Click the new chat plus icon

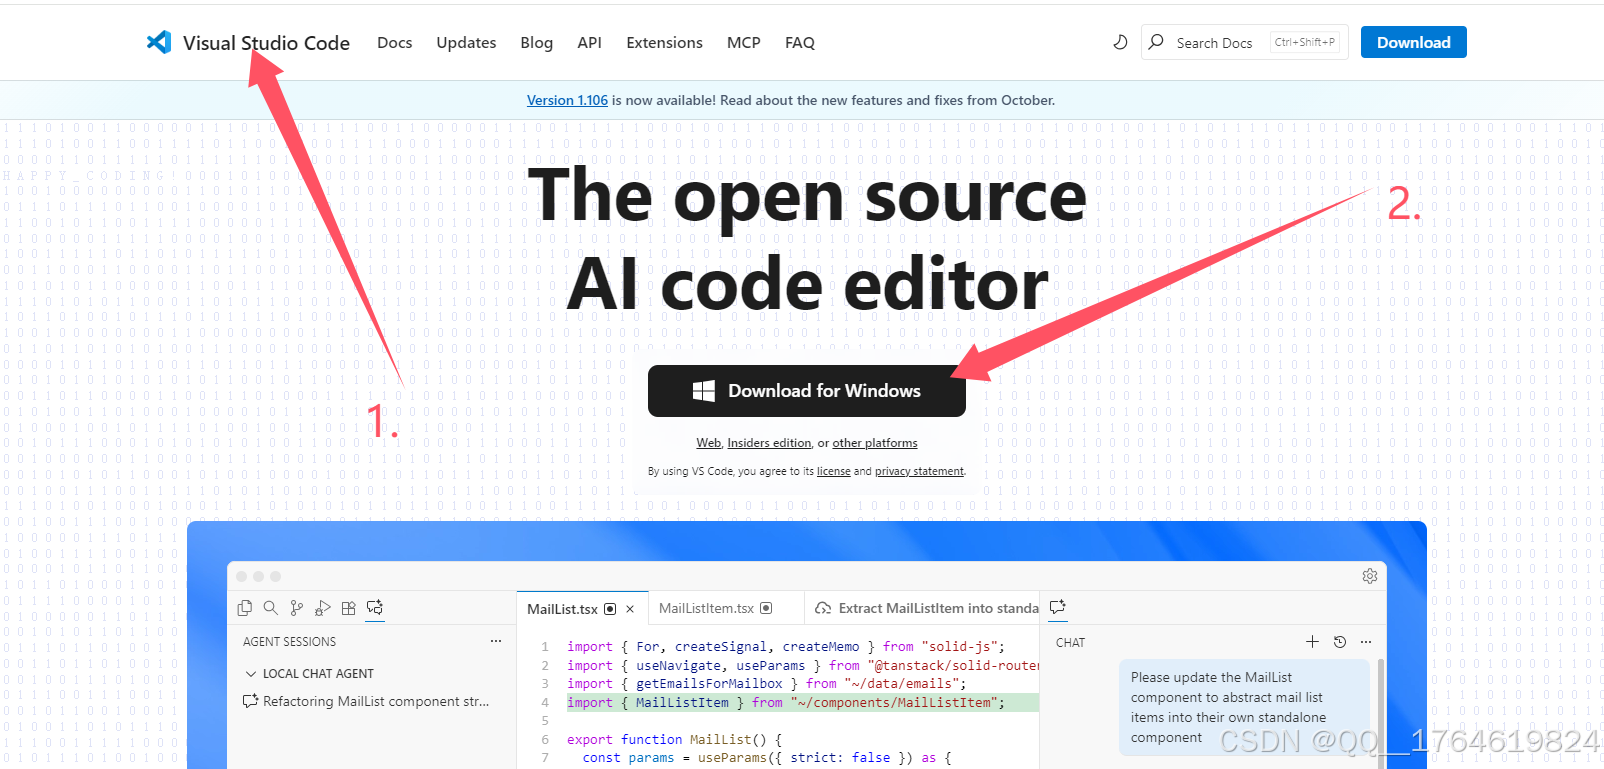[x=1312, y=642]
